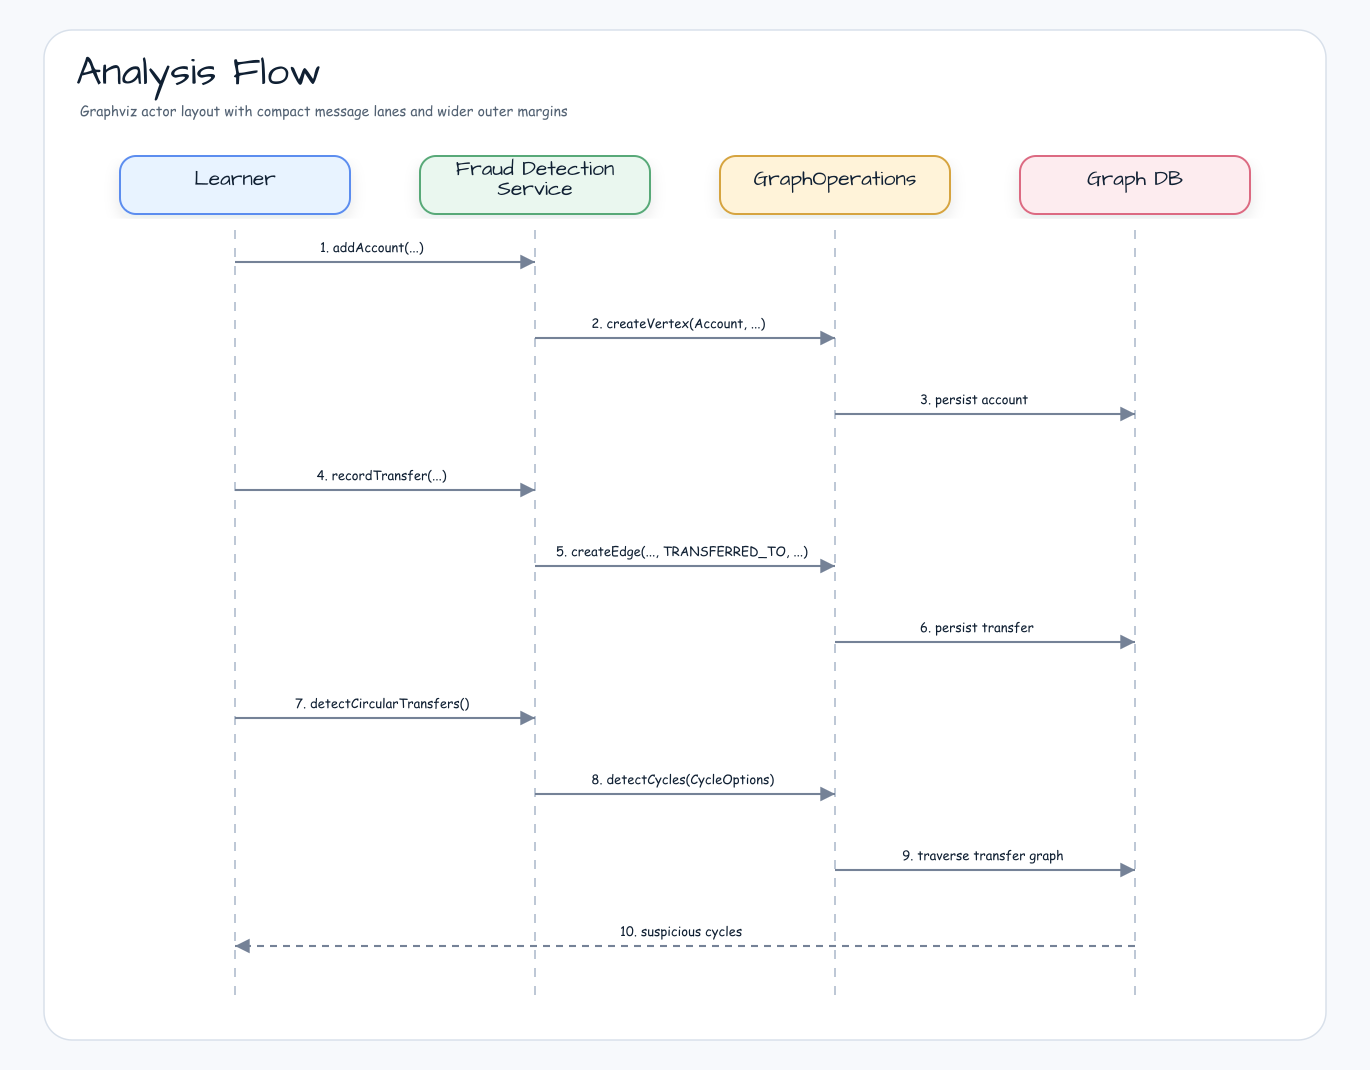Screen dimensions: 1370x1070
Task: Select the Learner actor box
Action: 235,185
